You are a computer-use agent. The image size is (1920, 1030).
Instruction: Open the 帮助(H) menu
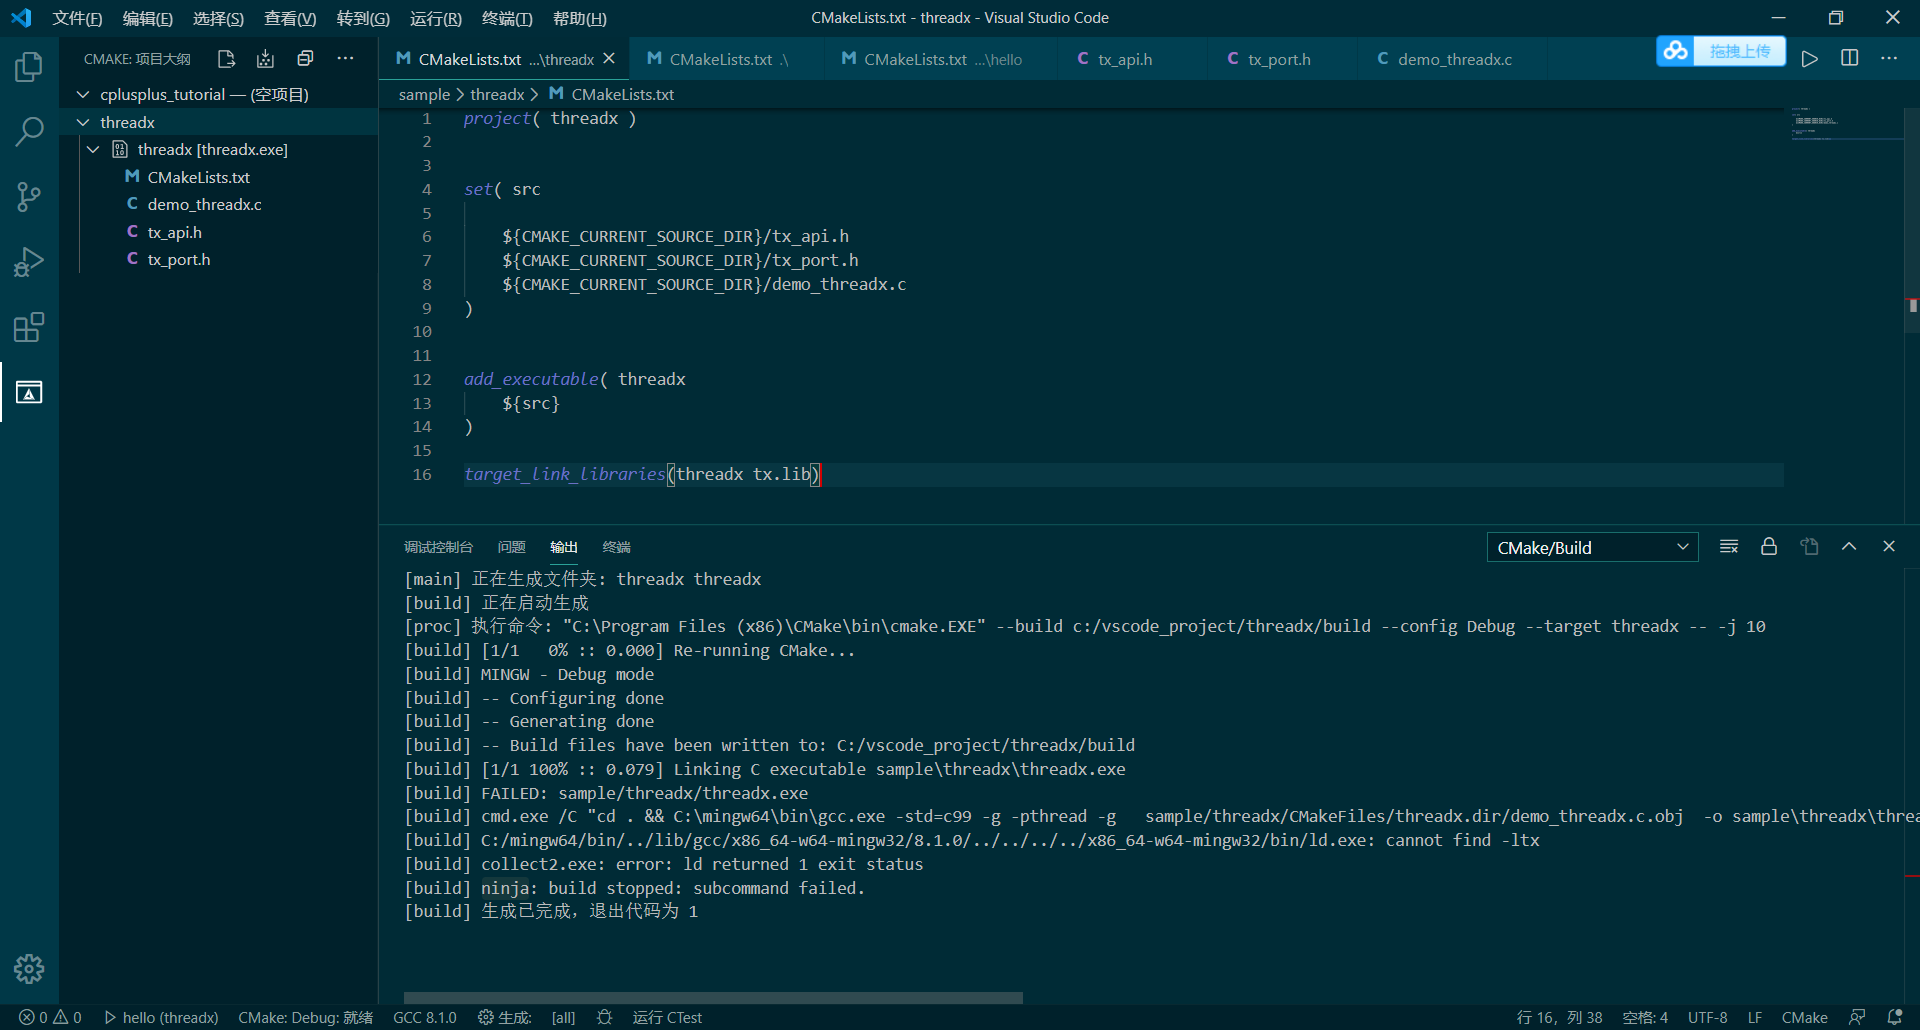pos(580,18)
